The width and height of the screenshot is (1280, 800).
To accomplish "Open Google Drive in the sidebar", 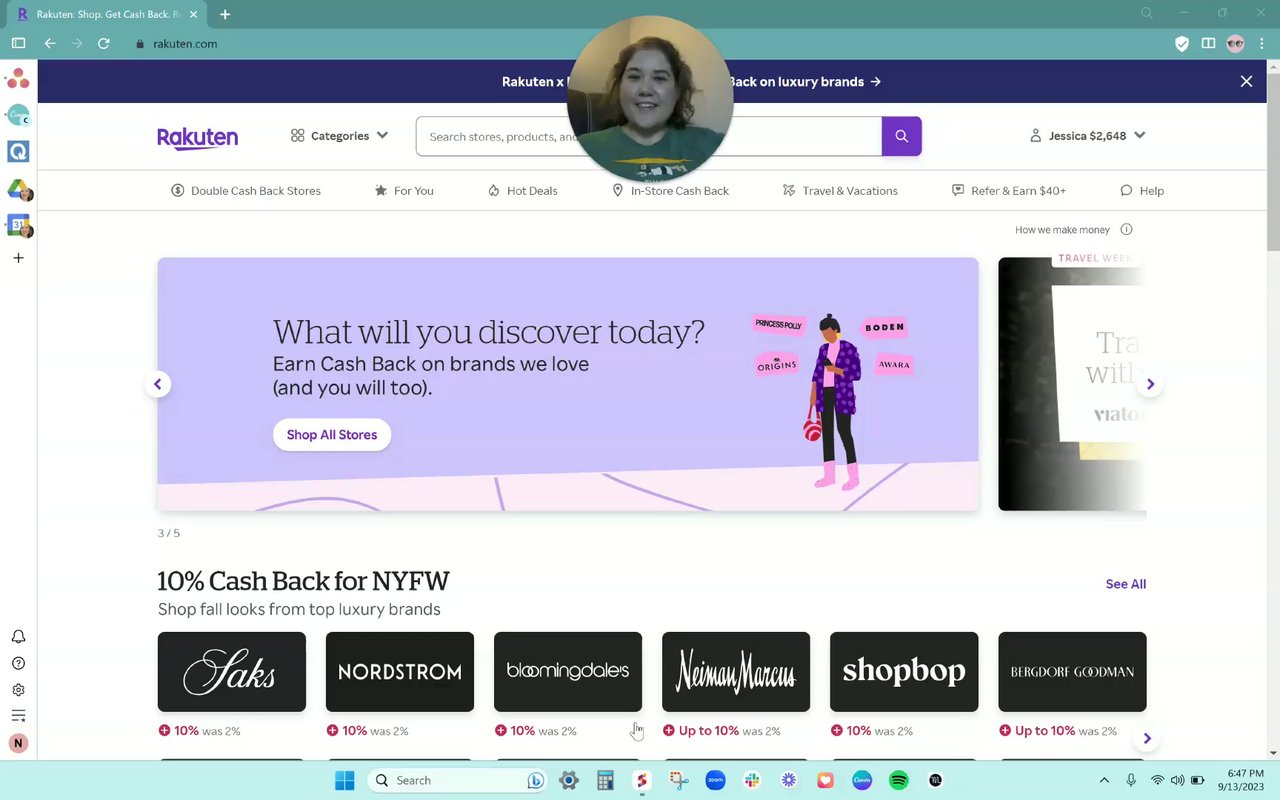I will pos(18,189).
